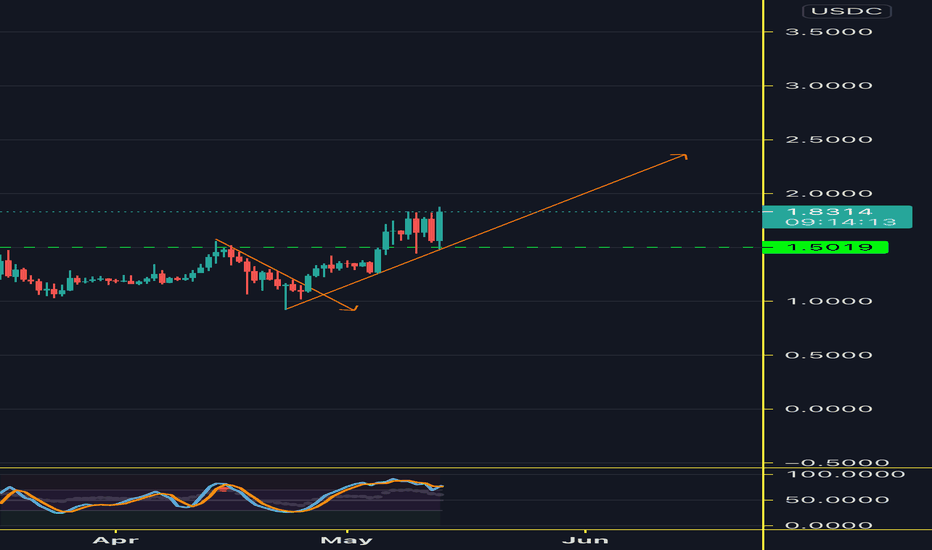Select the 3.0000 price axis label

click(x=829, y=86)
